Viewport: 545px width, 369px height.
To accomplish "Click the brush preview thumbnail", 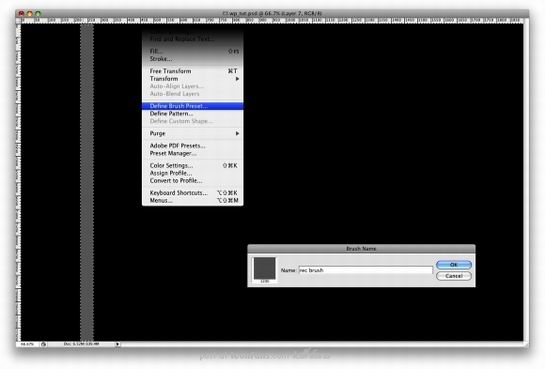I will (x=265, y=268).
